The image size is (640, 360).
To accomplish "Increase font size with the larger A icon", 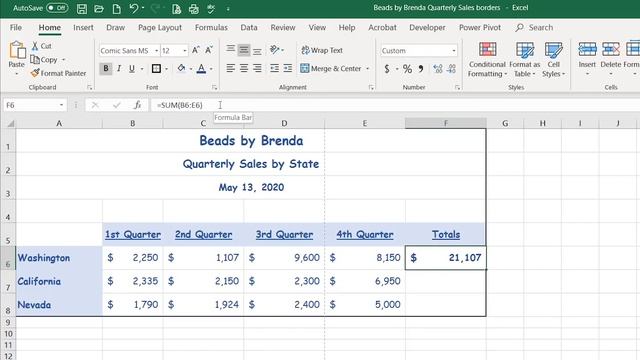I will click(196, 50).
